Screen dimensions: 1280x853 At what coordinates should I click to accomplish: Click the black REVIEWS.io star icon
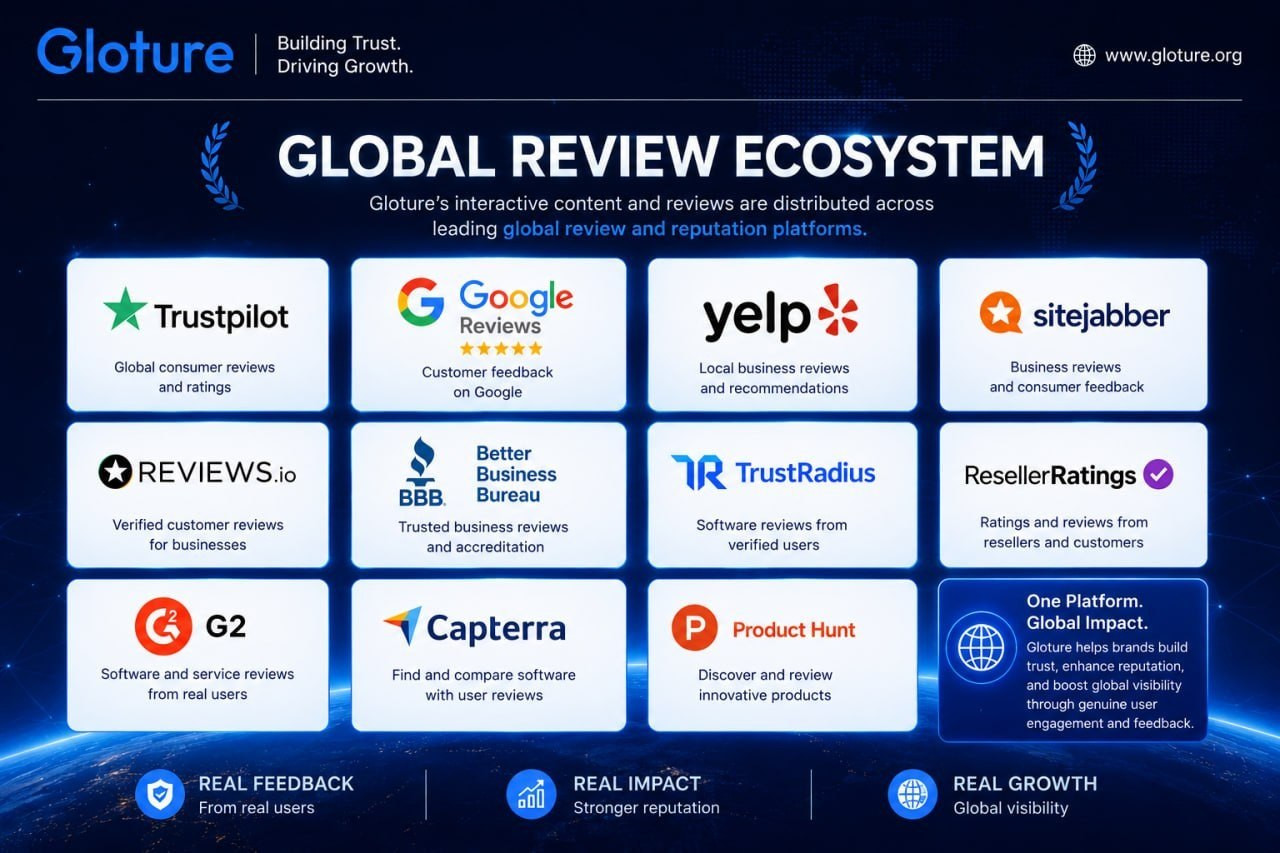[115, 471]
